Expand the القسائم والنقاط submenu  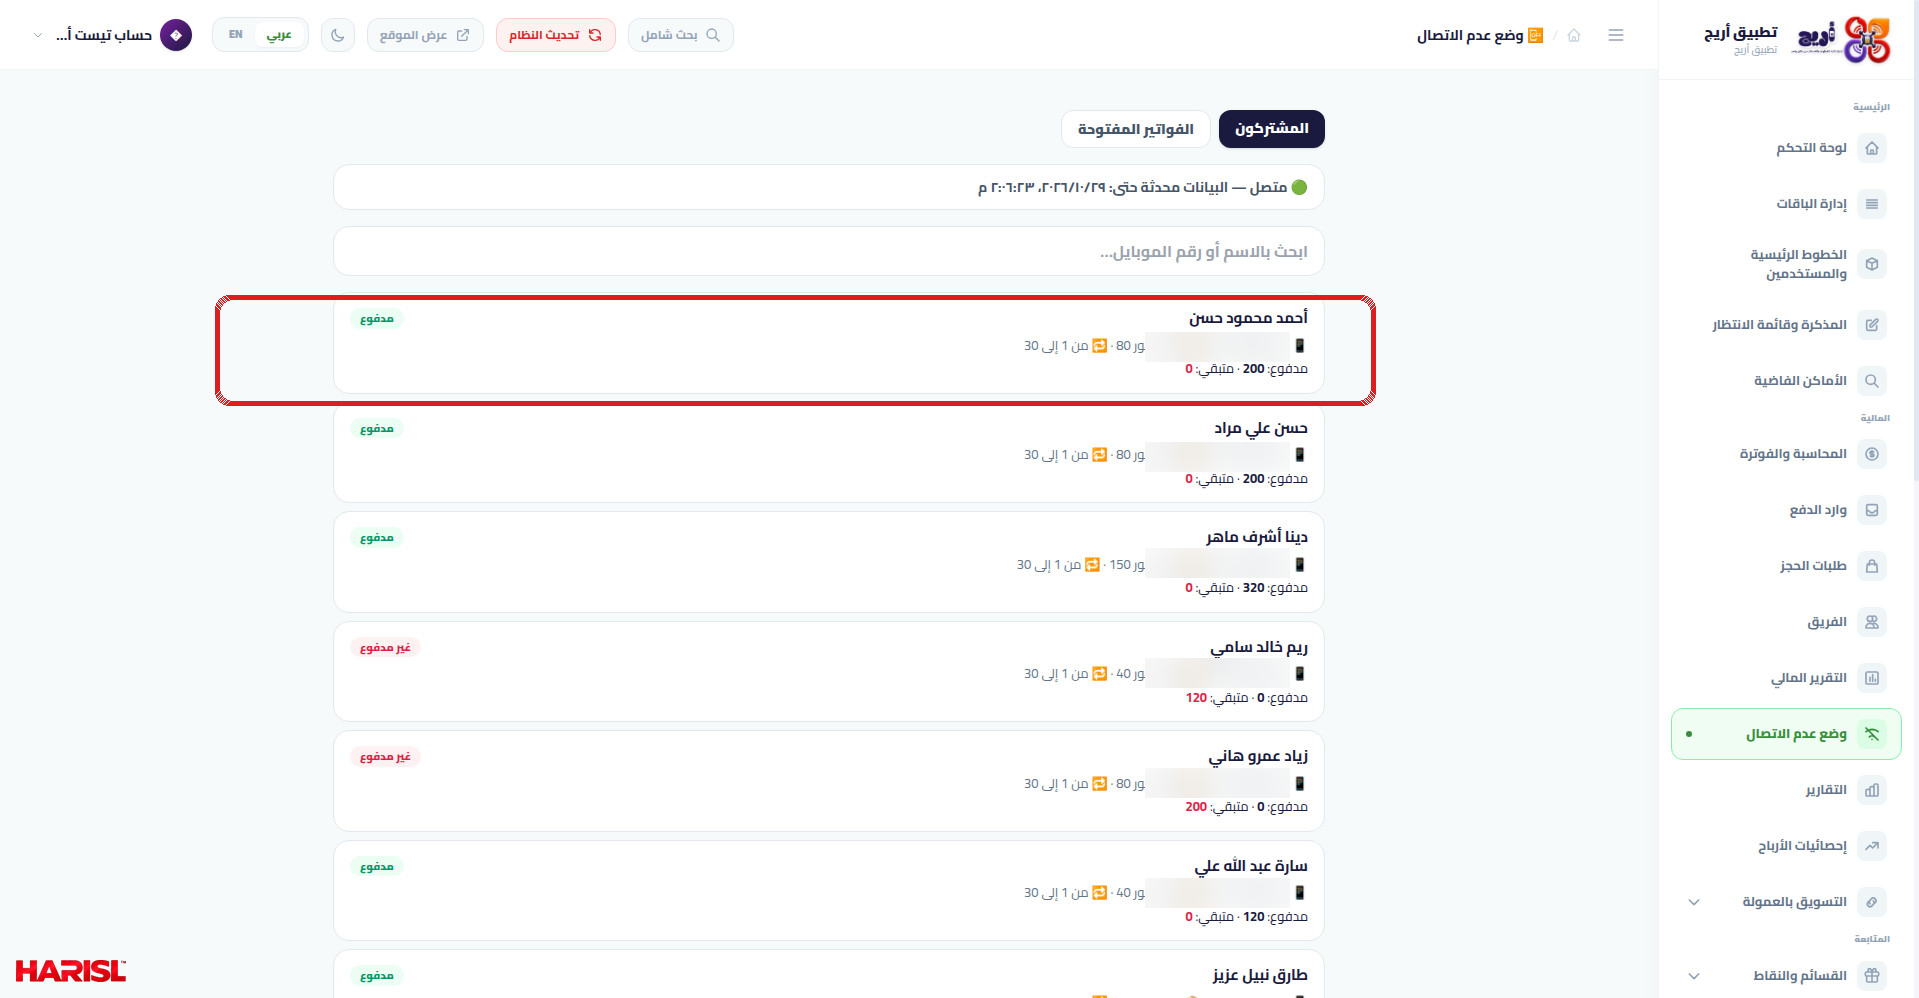1694,976
